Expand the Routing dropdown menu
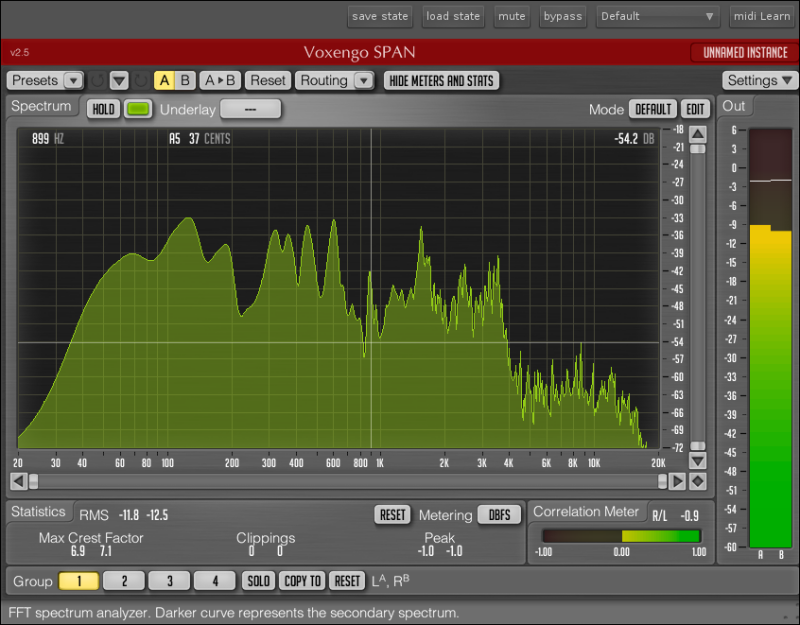 pyautogui.click(x=362, y=81)
